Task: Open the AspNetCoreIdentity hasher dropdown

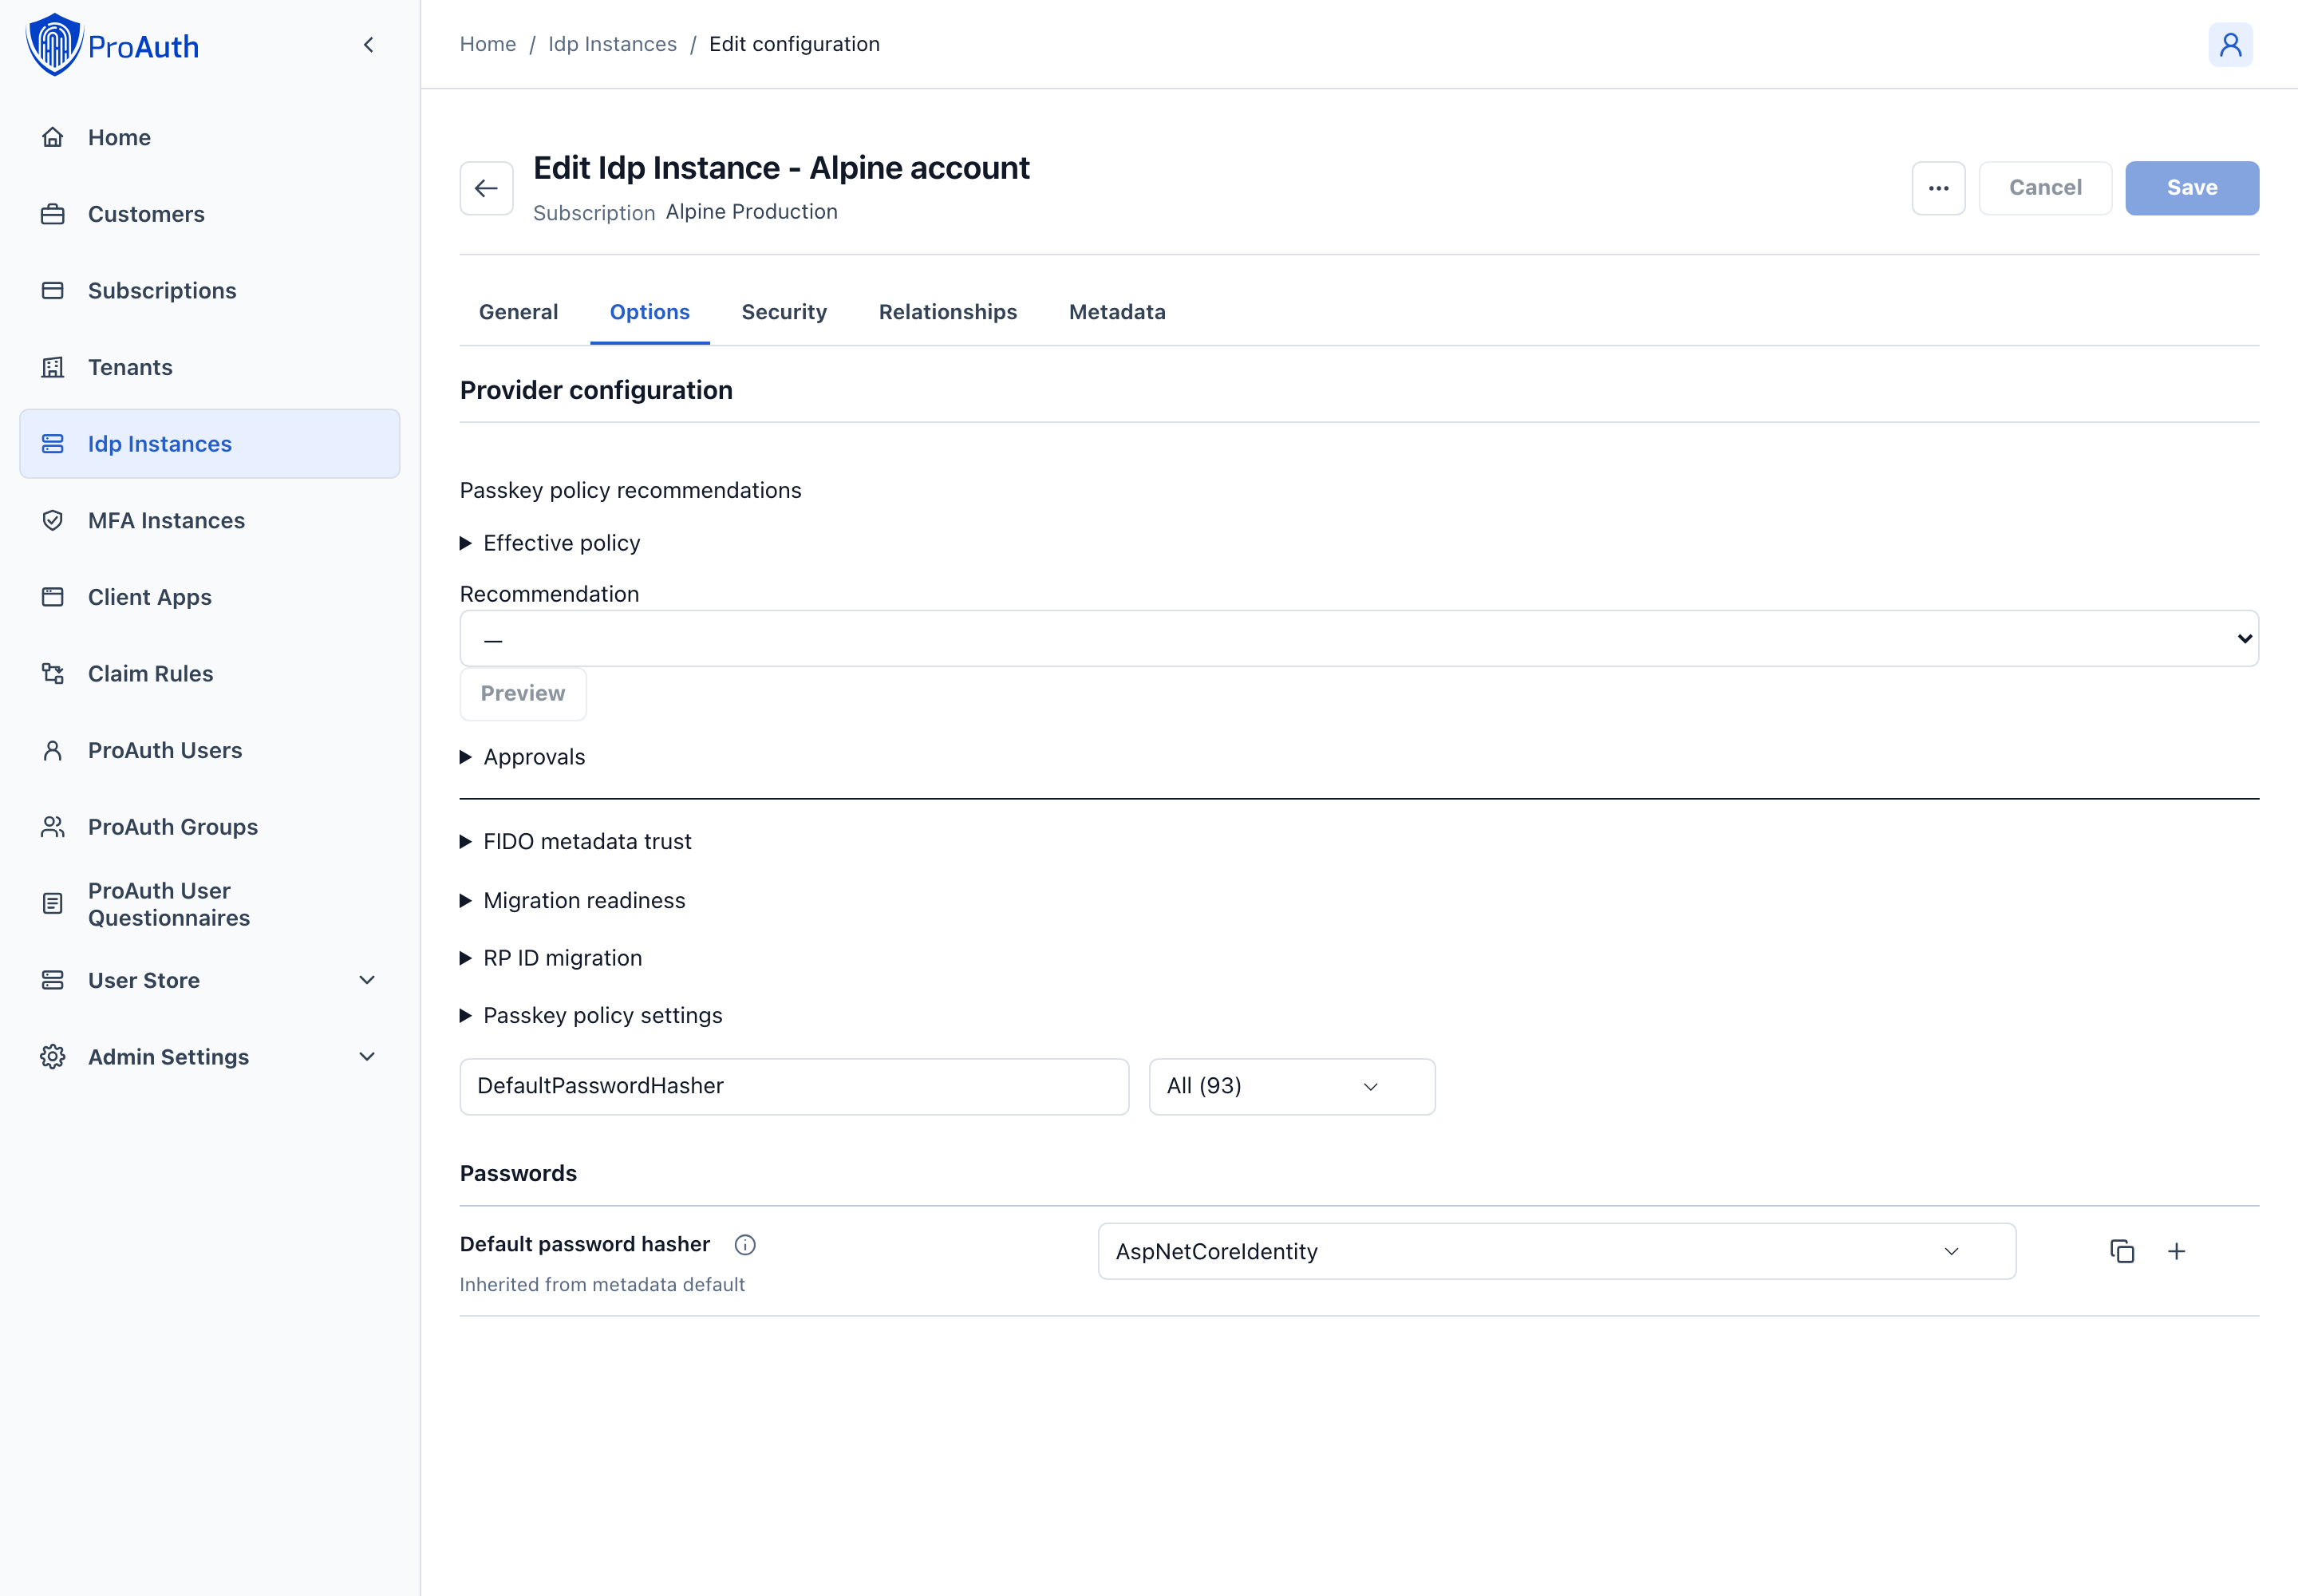Action: (1557, 1251)
